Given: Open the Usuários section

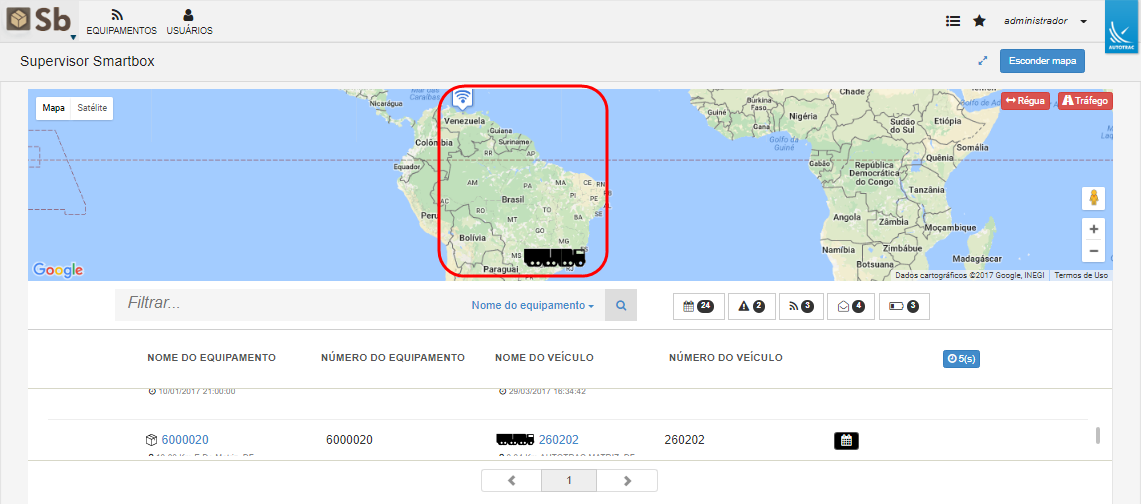Looking at the screenshot, I should click(x=189, y=23).
